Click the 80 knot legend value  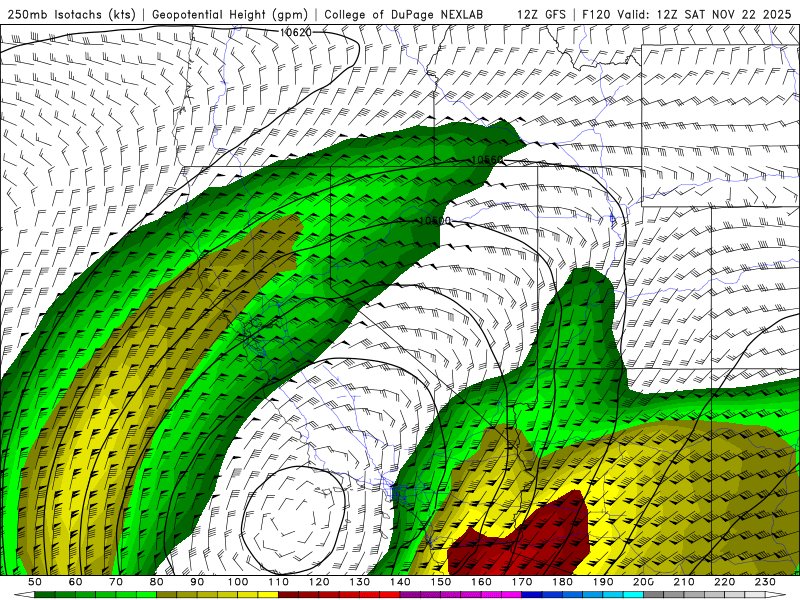tap(157, 582)
